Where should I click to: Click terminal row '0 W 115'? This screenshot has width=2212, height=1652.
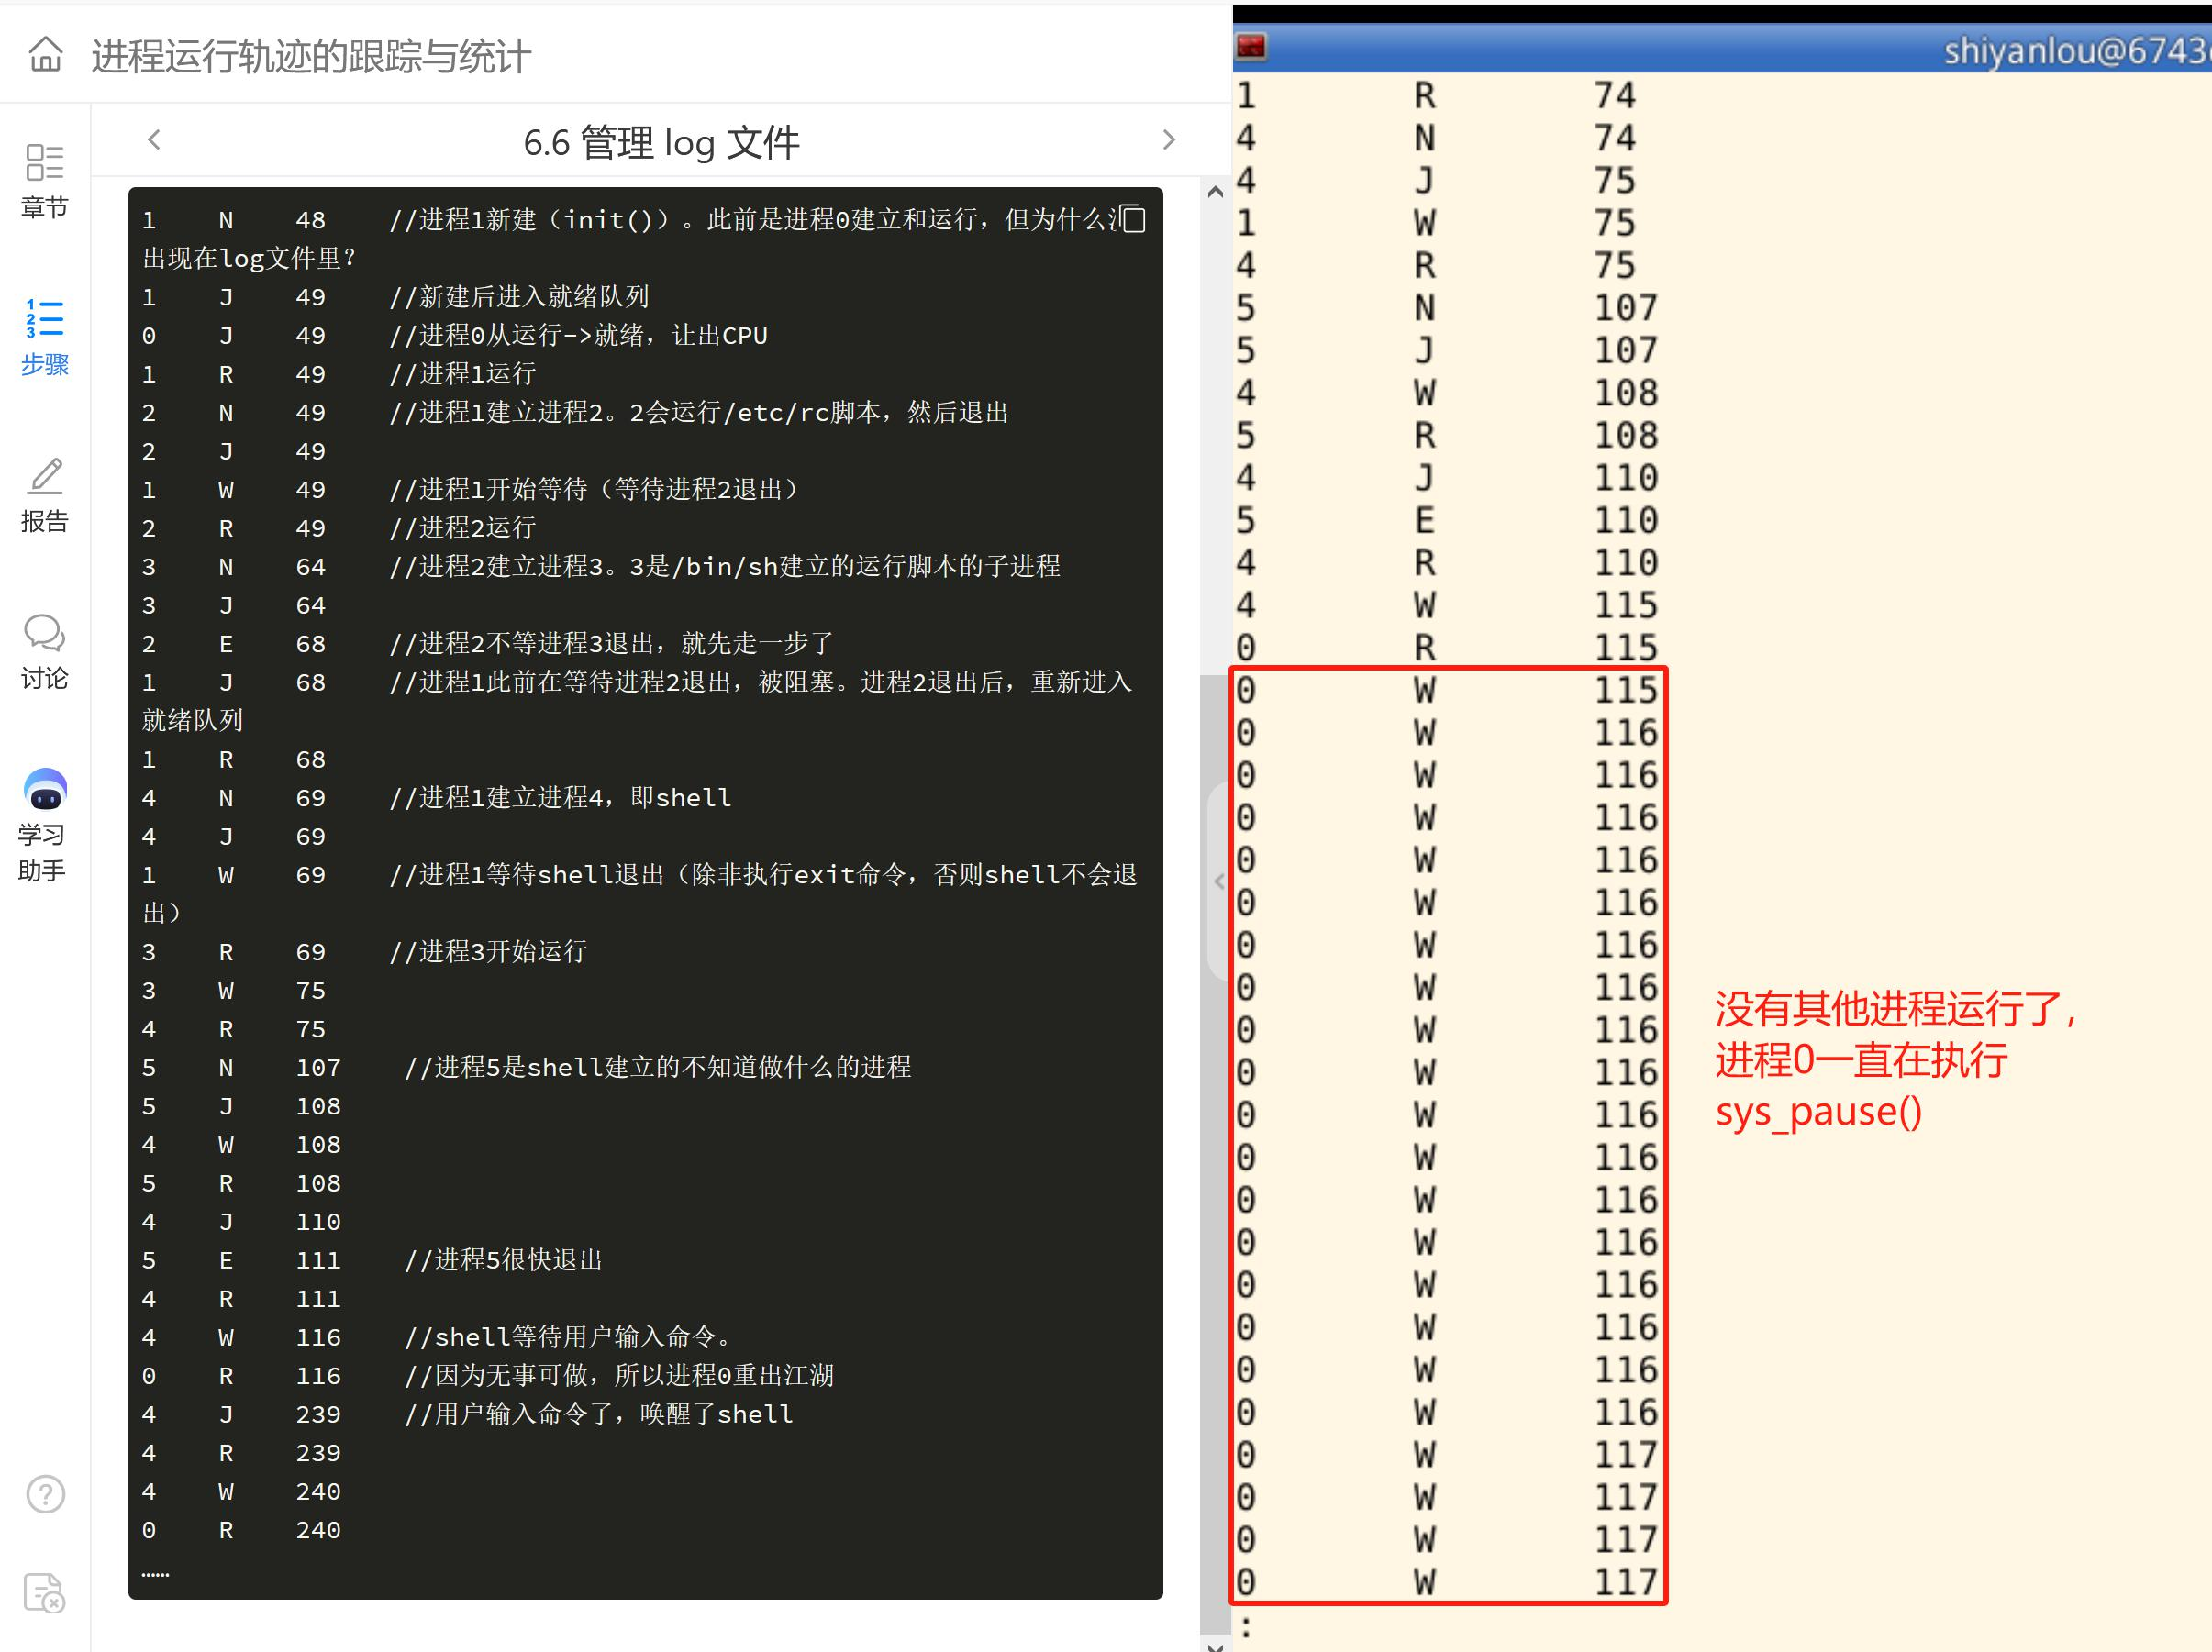click(x=1447, y=690)
